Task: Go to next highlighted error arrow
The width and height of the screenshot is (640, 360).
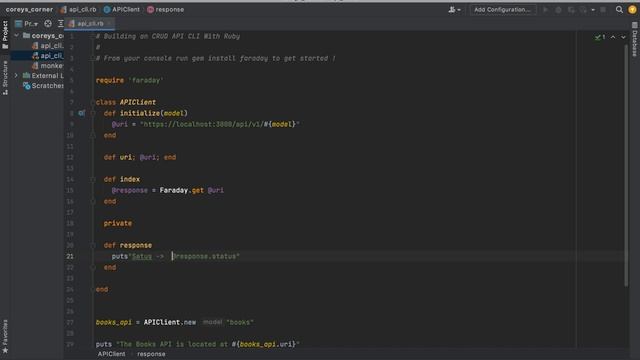Action: click(623, 37)
